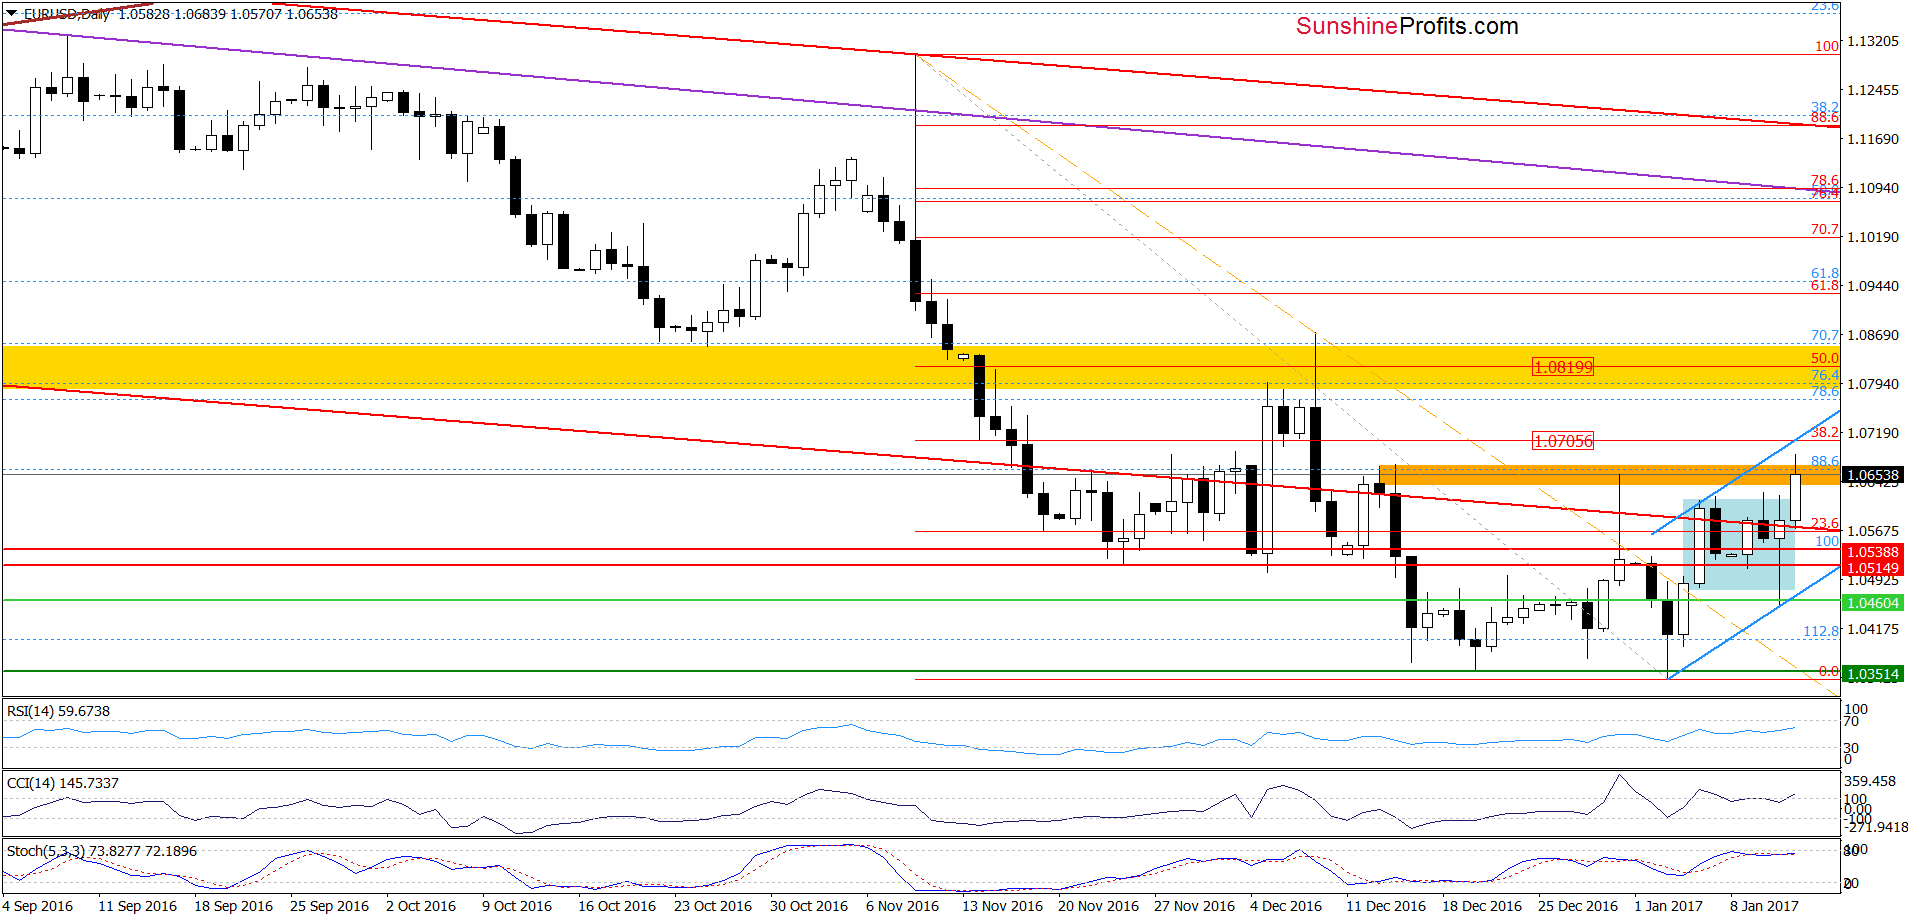The width and height of the screenshot is (1908, 920).
Task: Click the 1.10940 price axis value
Action: click(x=1873, y=188)
